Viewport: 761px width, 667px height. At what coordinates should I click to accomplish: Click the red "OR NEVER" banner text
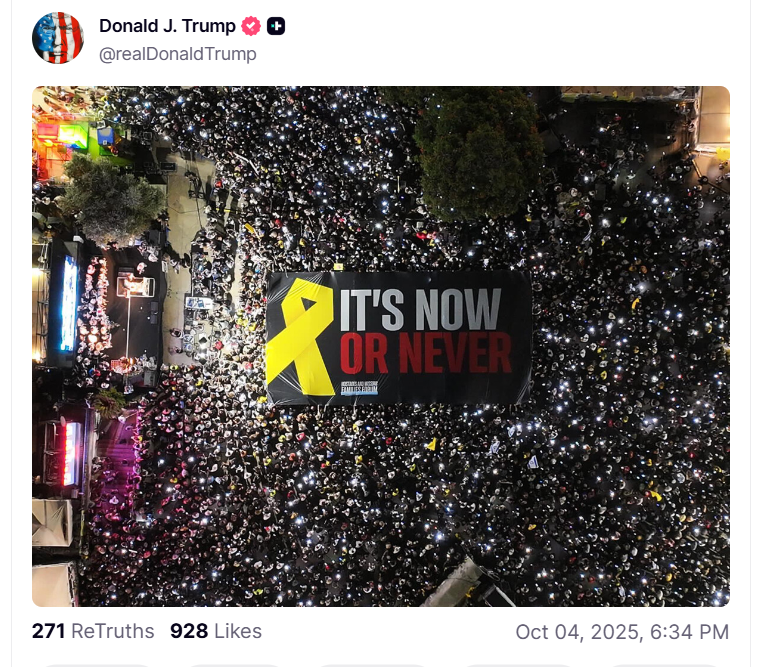click(x=426, y=353)
